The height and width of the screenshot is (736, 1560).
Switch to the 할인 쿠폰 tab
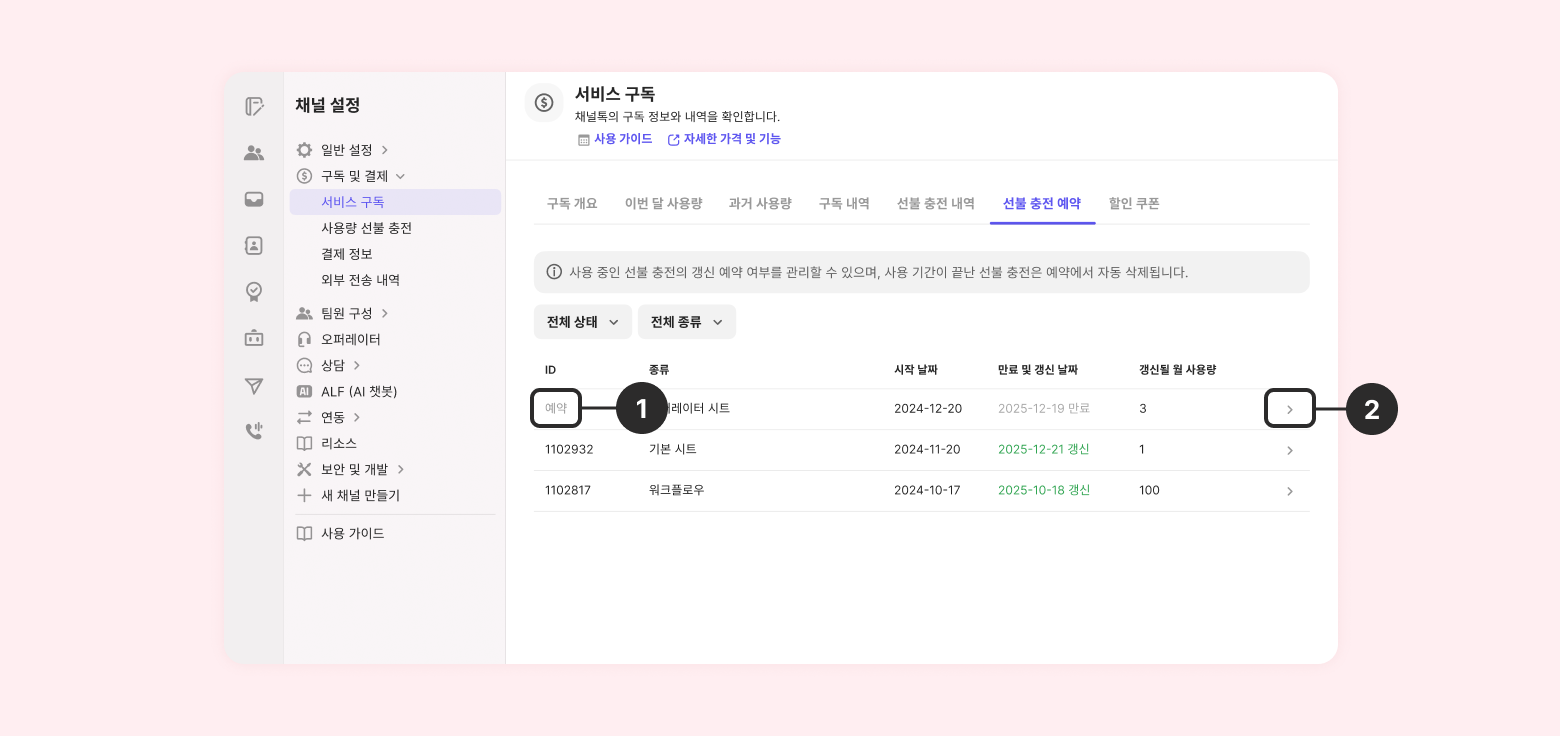point(1134,204)
